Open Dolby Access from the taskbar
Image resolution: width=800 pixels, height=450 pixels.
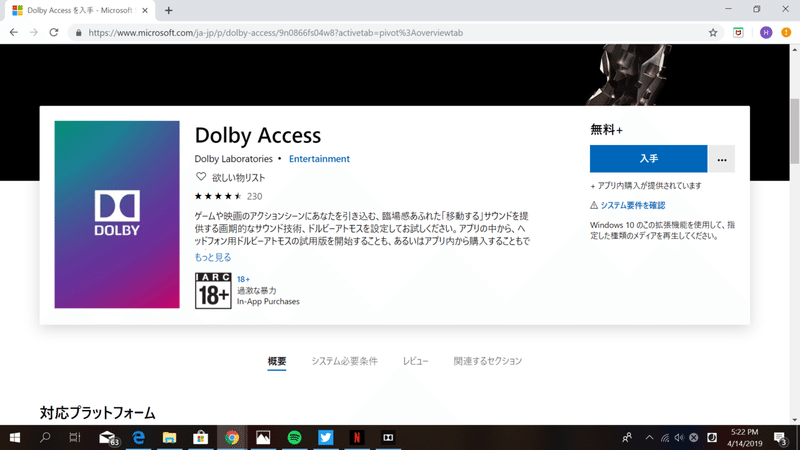point(388,437)
